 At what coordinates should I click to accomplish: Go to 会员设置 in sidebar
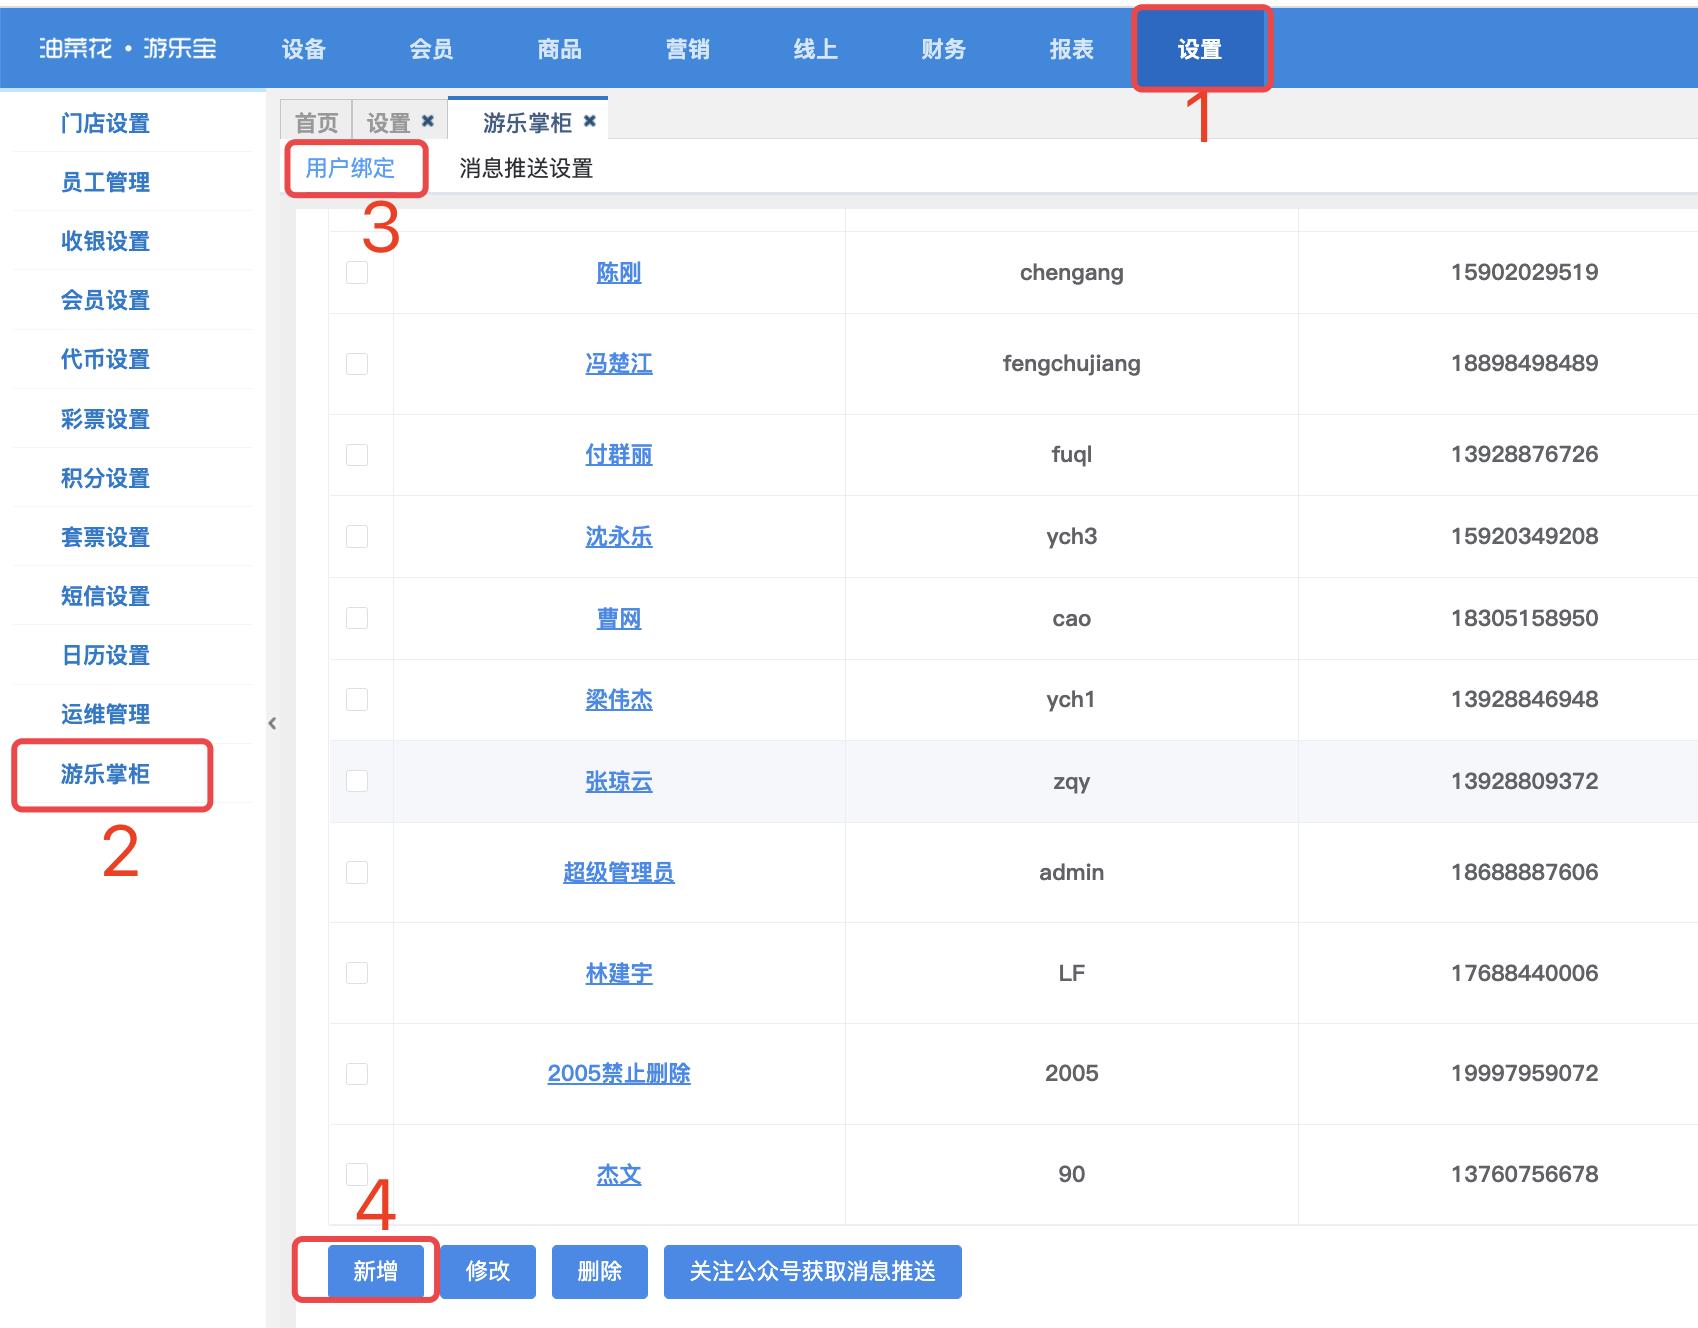105,300
